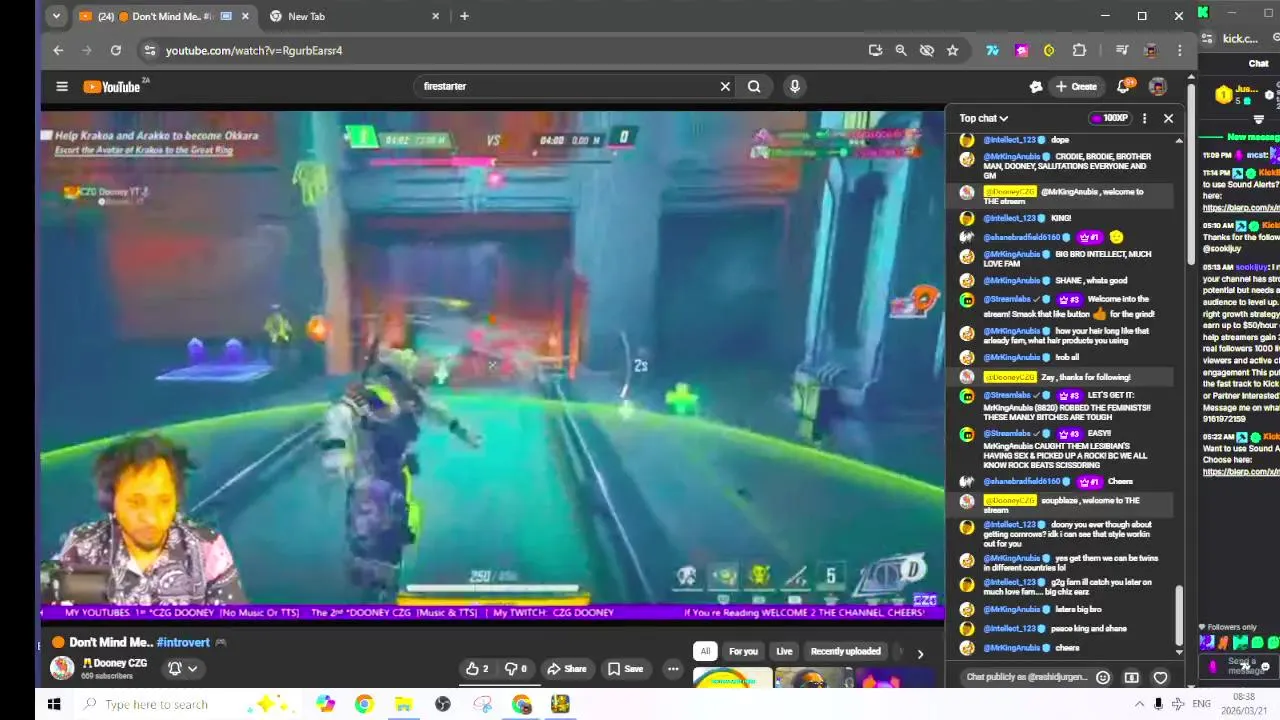
Task: Reload the current page
Action: [116, 50]
